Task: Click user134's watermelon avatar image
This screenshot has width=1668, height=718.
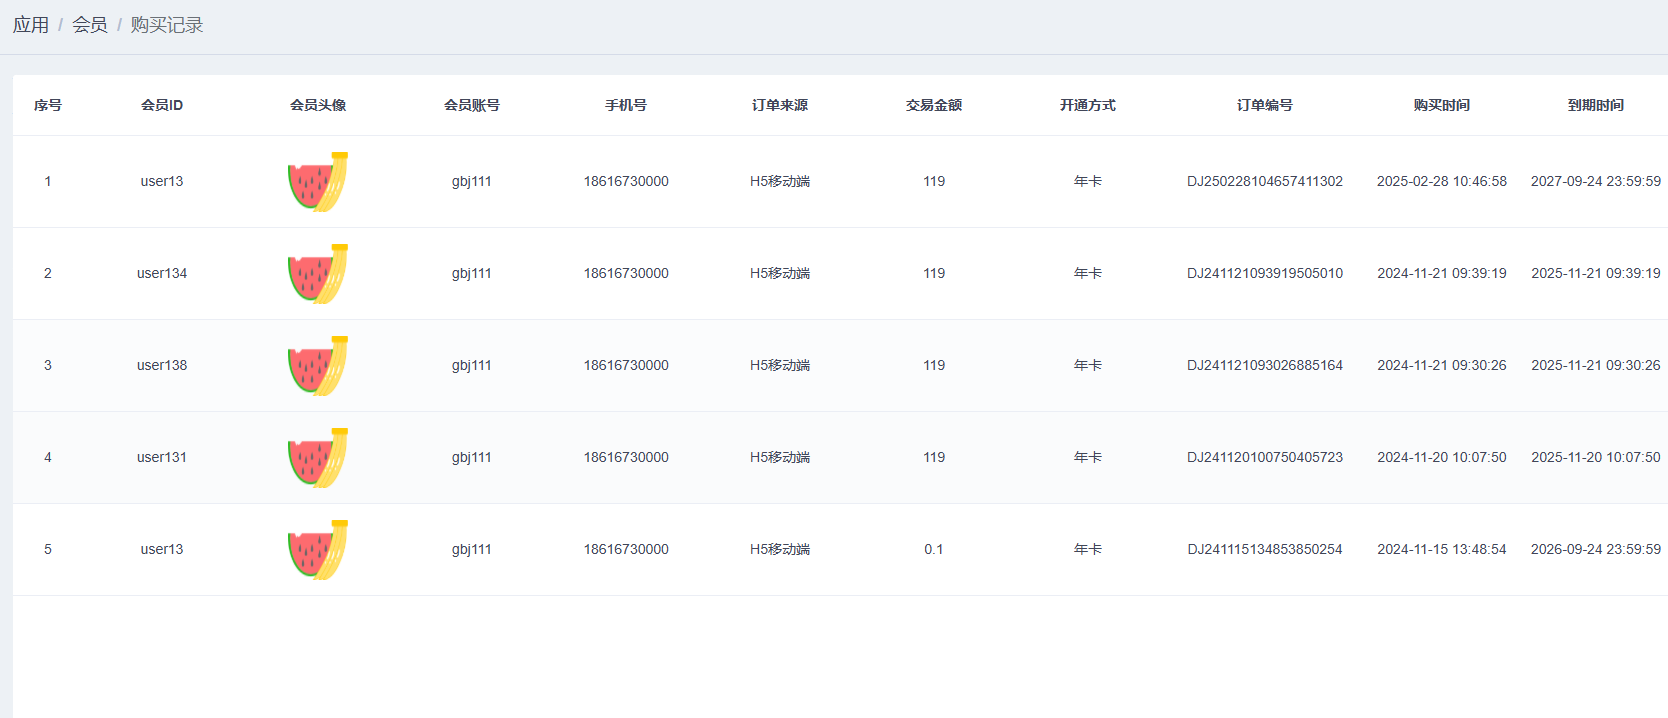Action: pyautogui.click(x=318, y=274)
